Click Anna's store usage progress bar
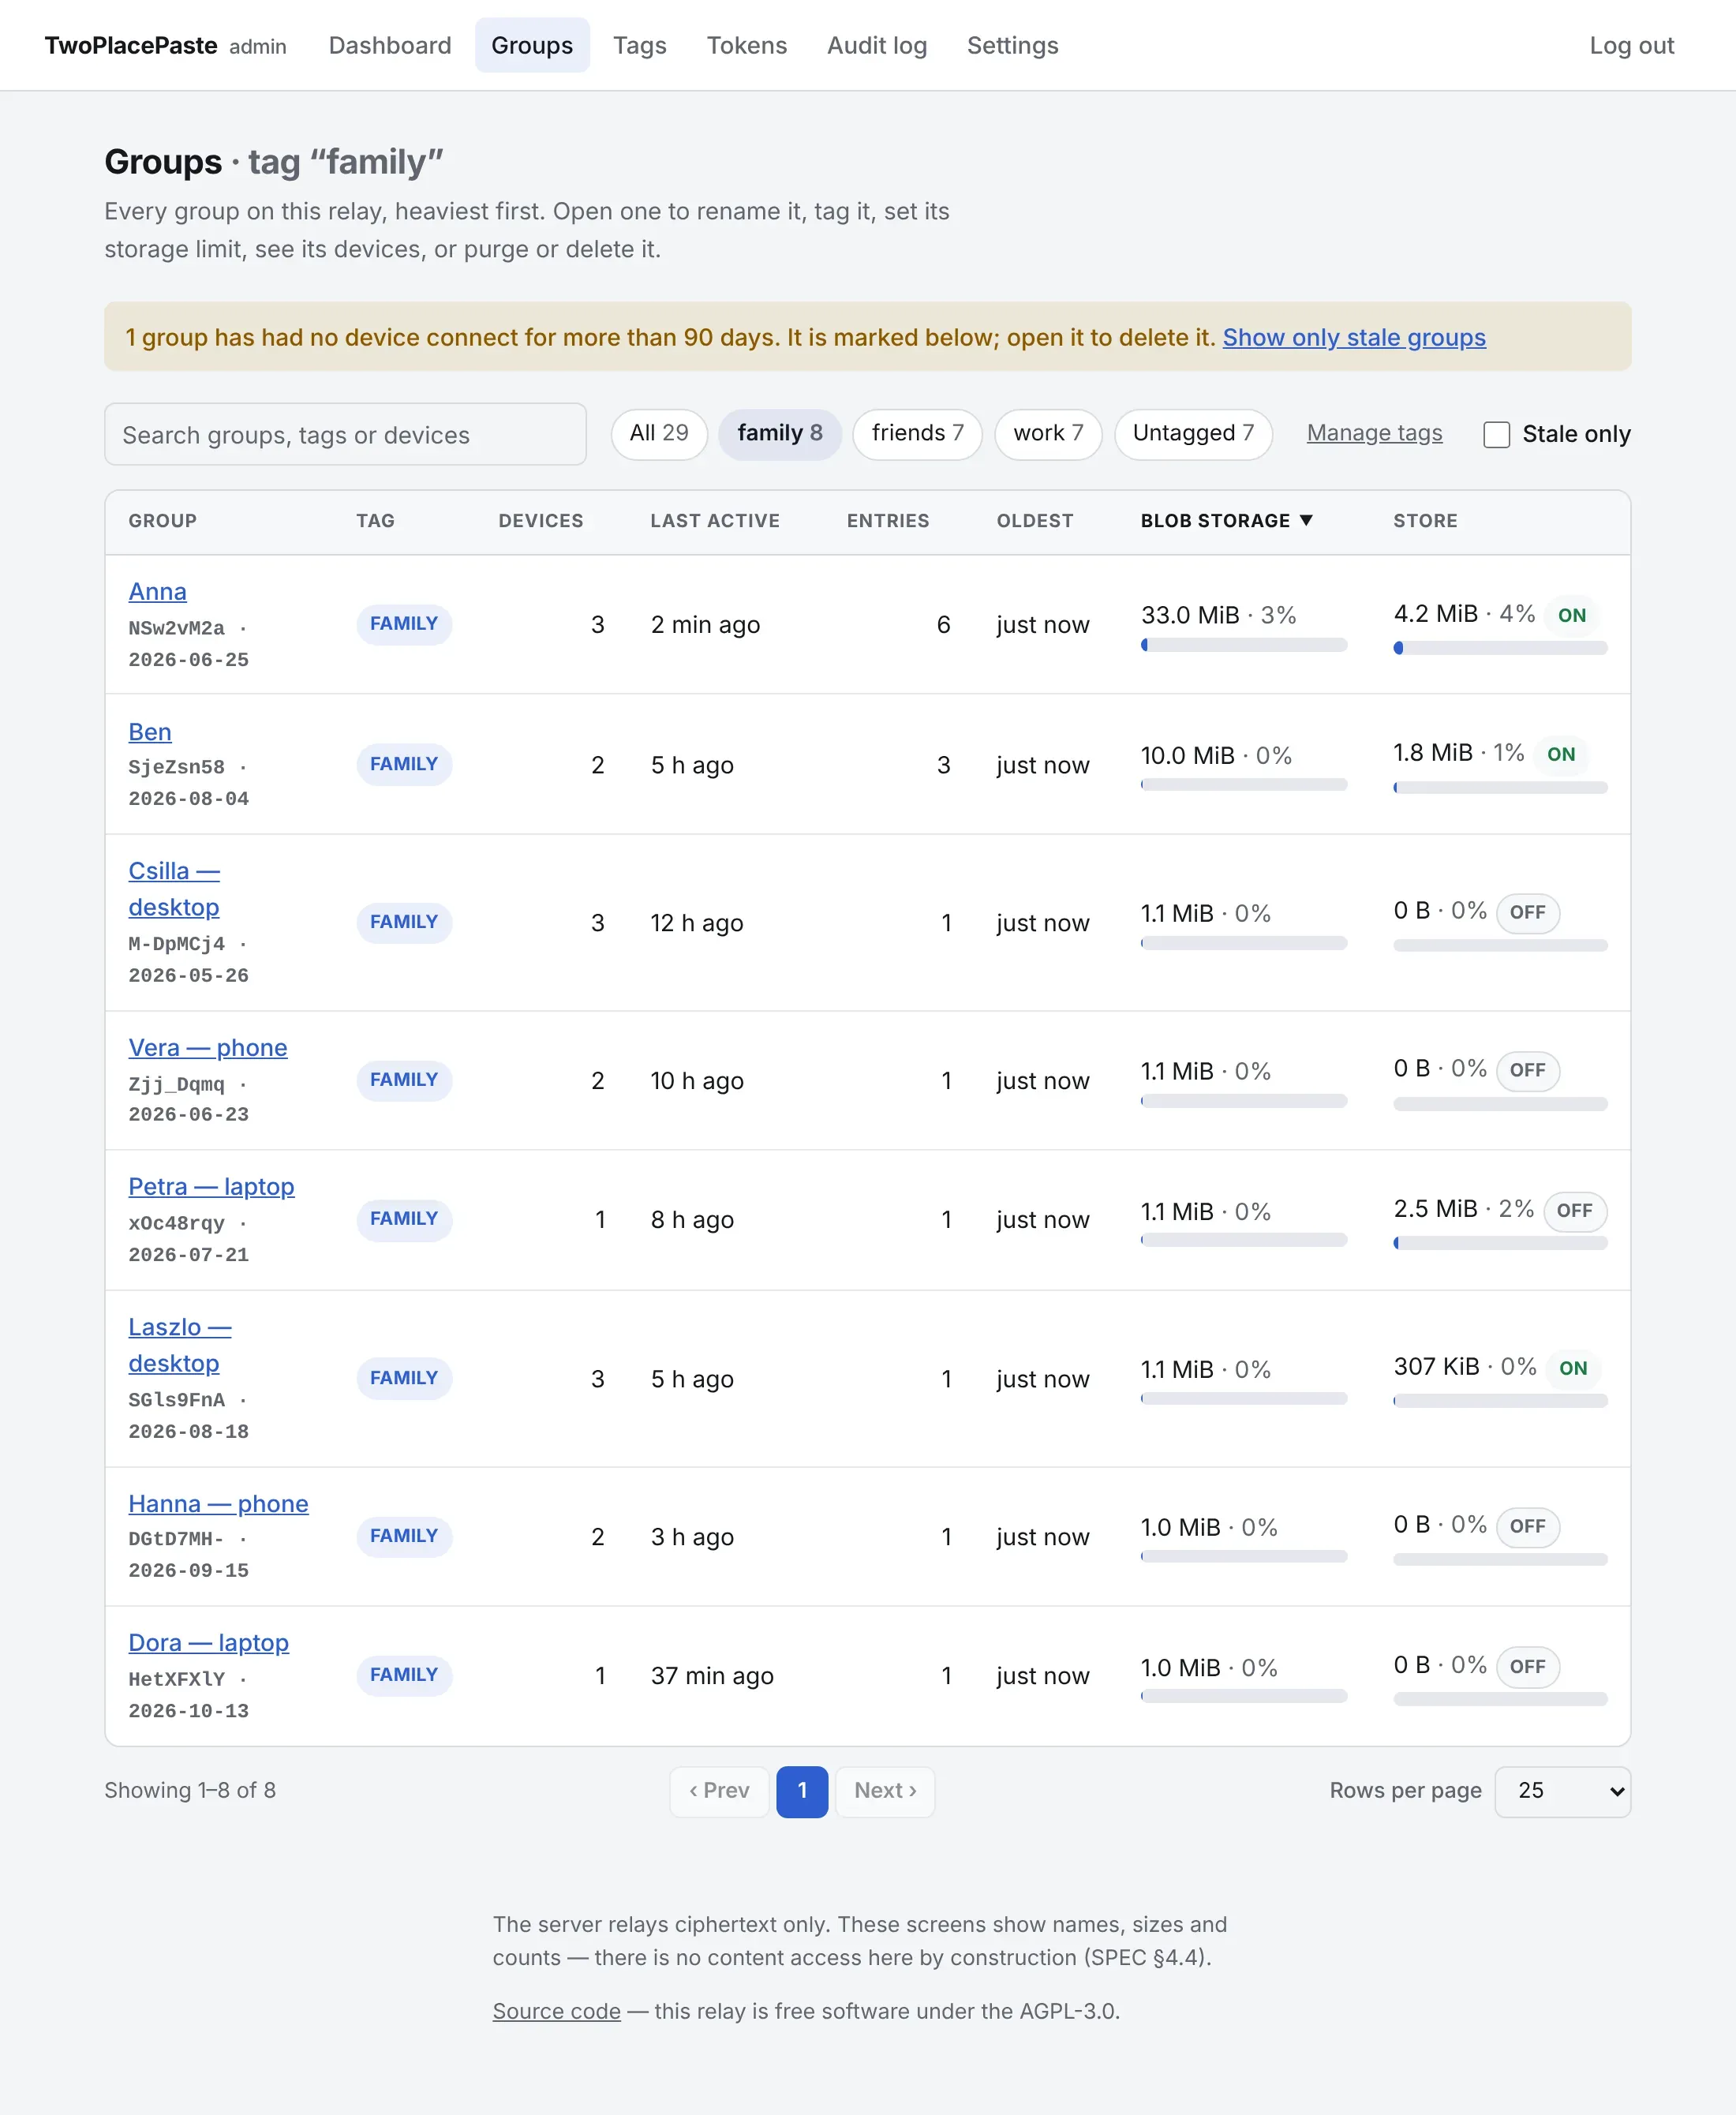The width and height of the screenshot is (1736, 2115). [1500, 648]
